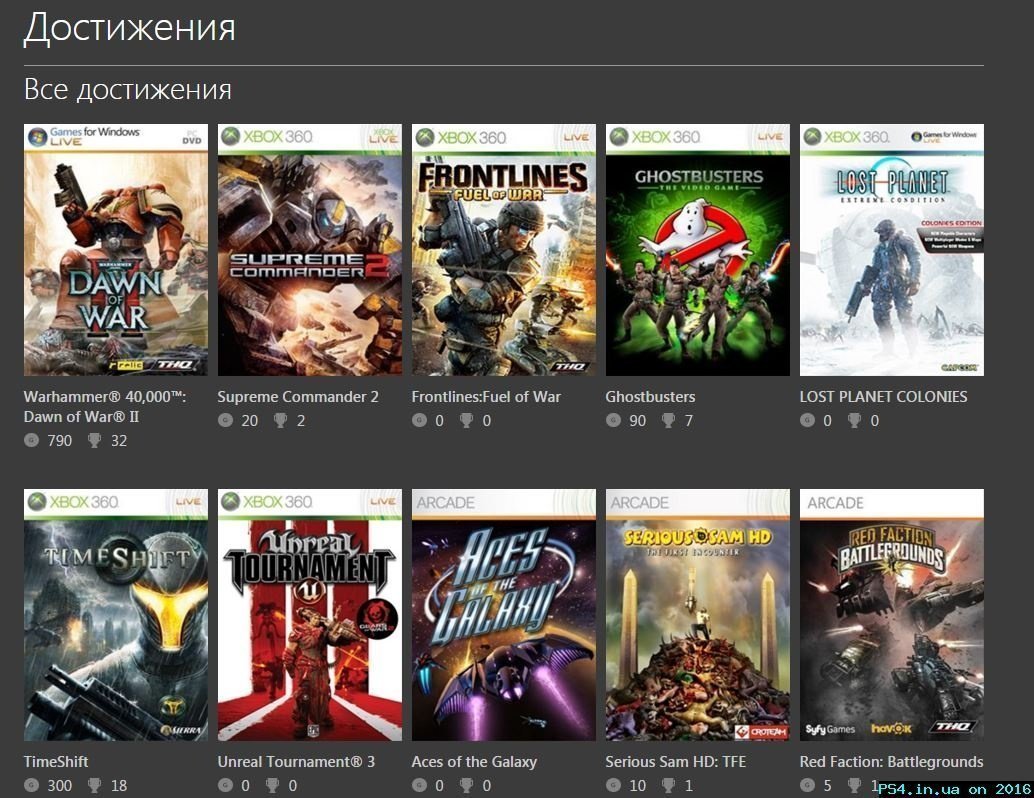This screenshot has height=798, width=1034.
Task: Select the Serious Sam HD cover
Action: tap(698, 615)
